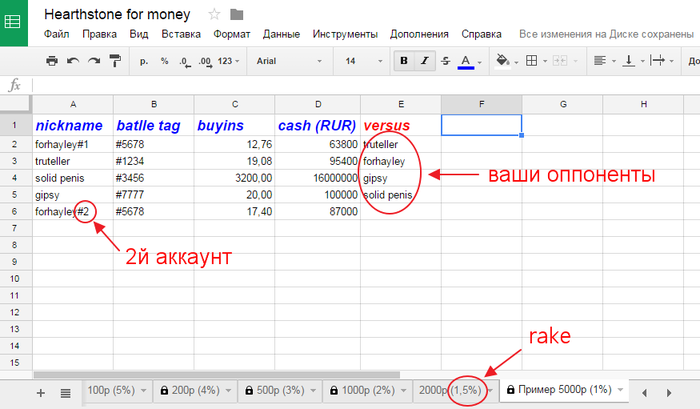
Task: Toggle italic formatting
Action: click(x=425, y=61)
